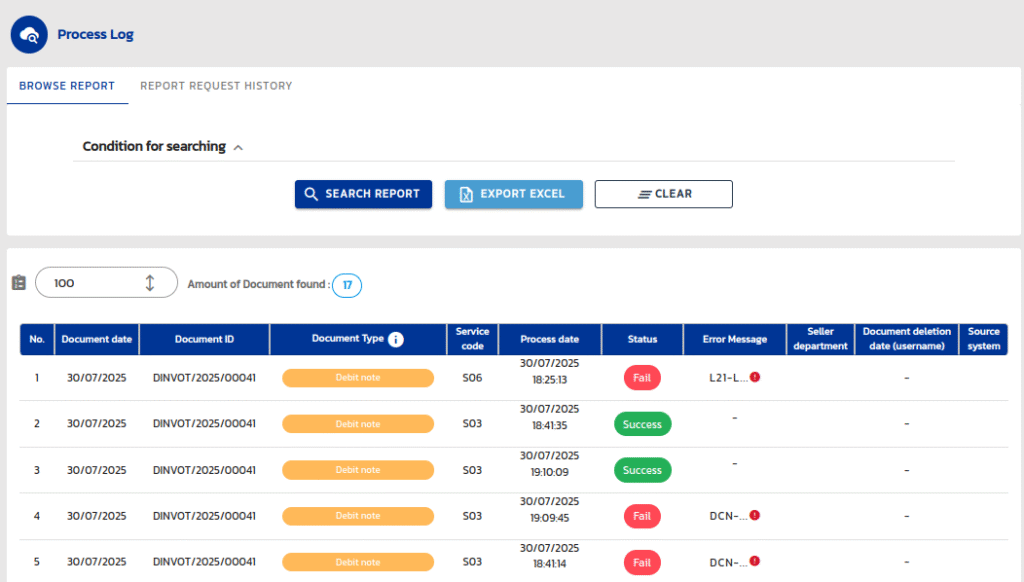1024x582 pixels.
Task: Select the Browse Report tab
Action: 66,85
